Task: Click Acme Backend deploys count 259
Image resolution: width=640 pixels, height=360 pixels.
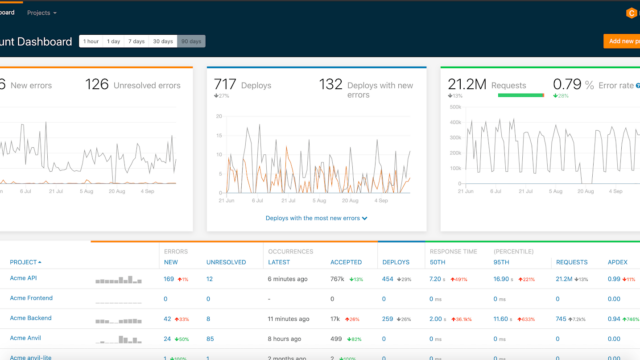Action: [x=387, y=319]
